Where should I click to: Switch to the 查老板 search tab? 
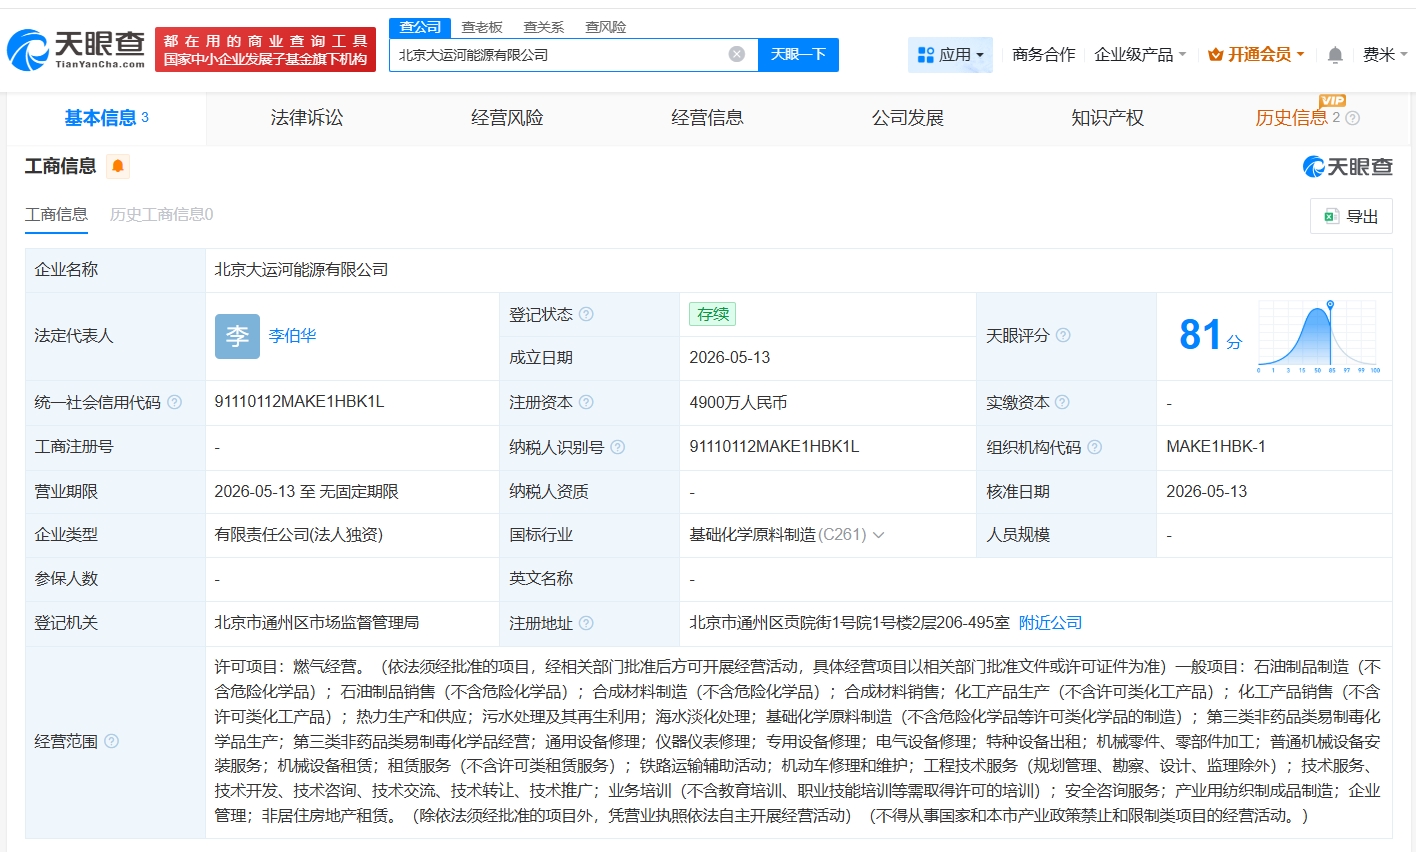482,27
